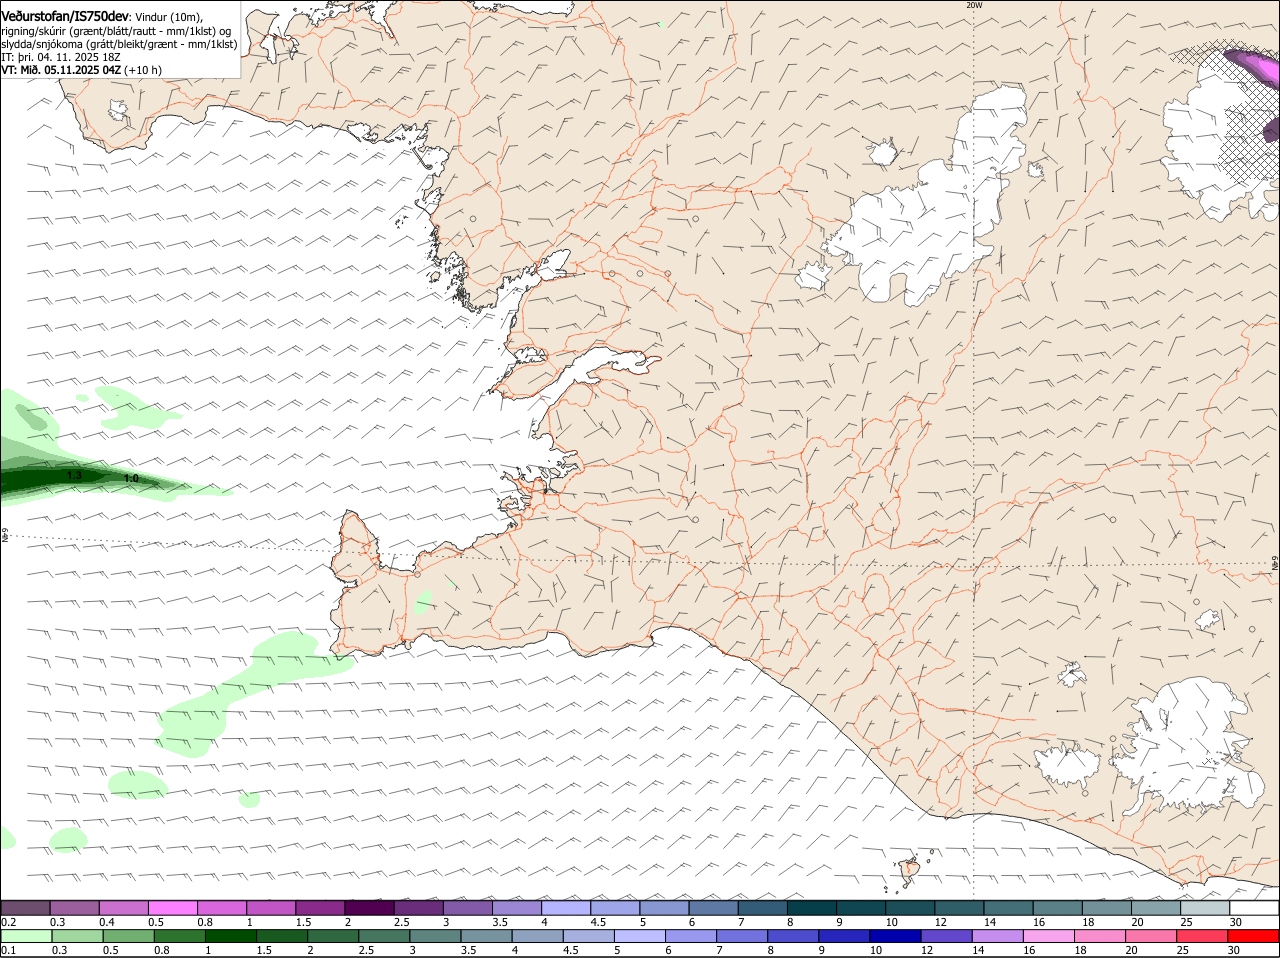Viewport: 1280px width, 958px height.
Task: Pick the darkest purple swatch labeled 2
Action: 368,907
